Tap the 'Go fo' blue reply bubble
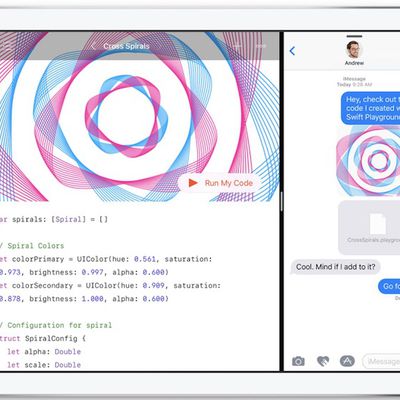 pyautogui.click(x=389, y=286)
